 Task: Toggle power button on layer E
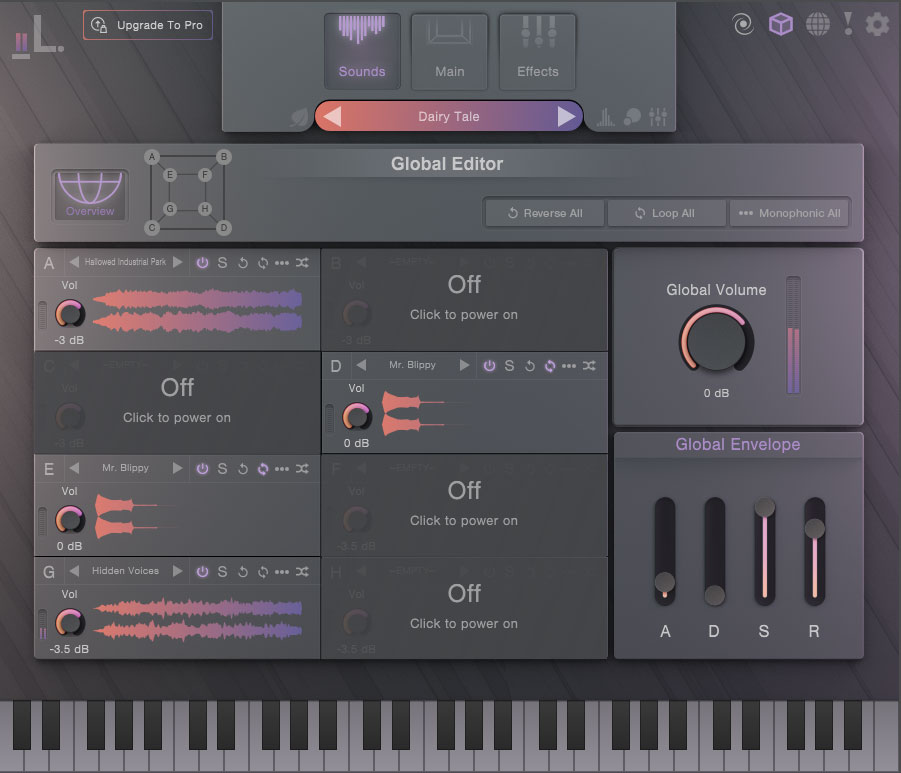pos(202,469)
